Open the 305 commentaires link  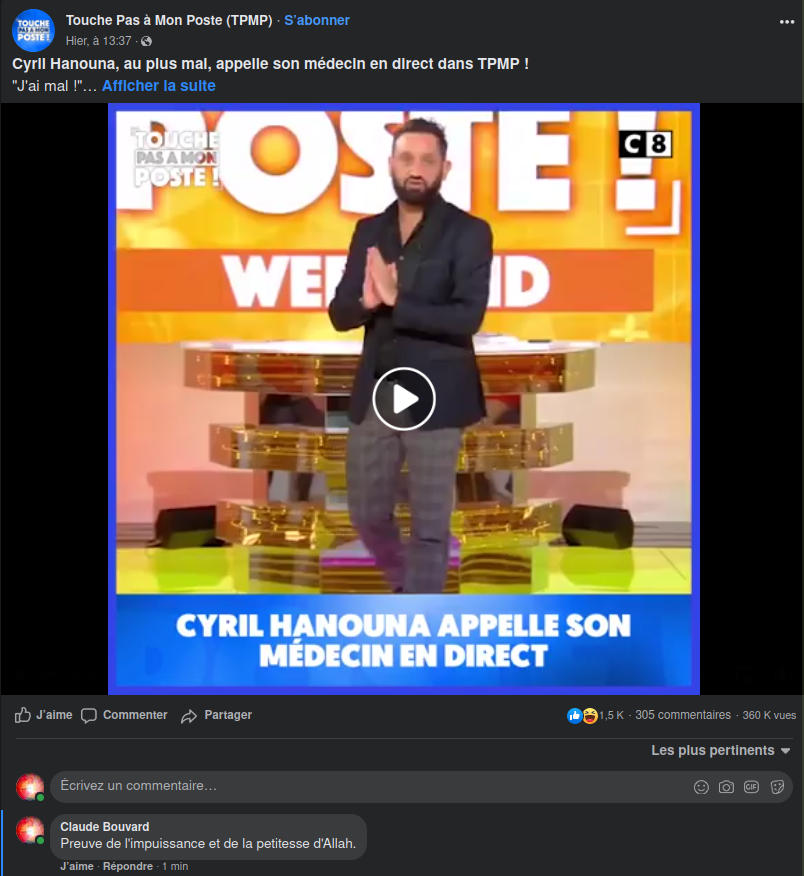683,715
